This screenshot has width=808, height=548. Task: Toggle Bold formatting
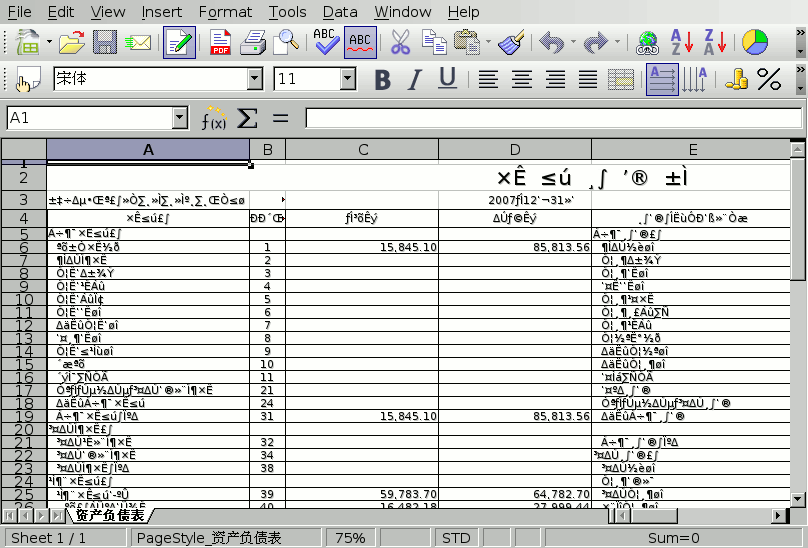click(382, 80)
